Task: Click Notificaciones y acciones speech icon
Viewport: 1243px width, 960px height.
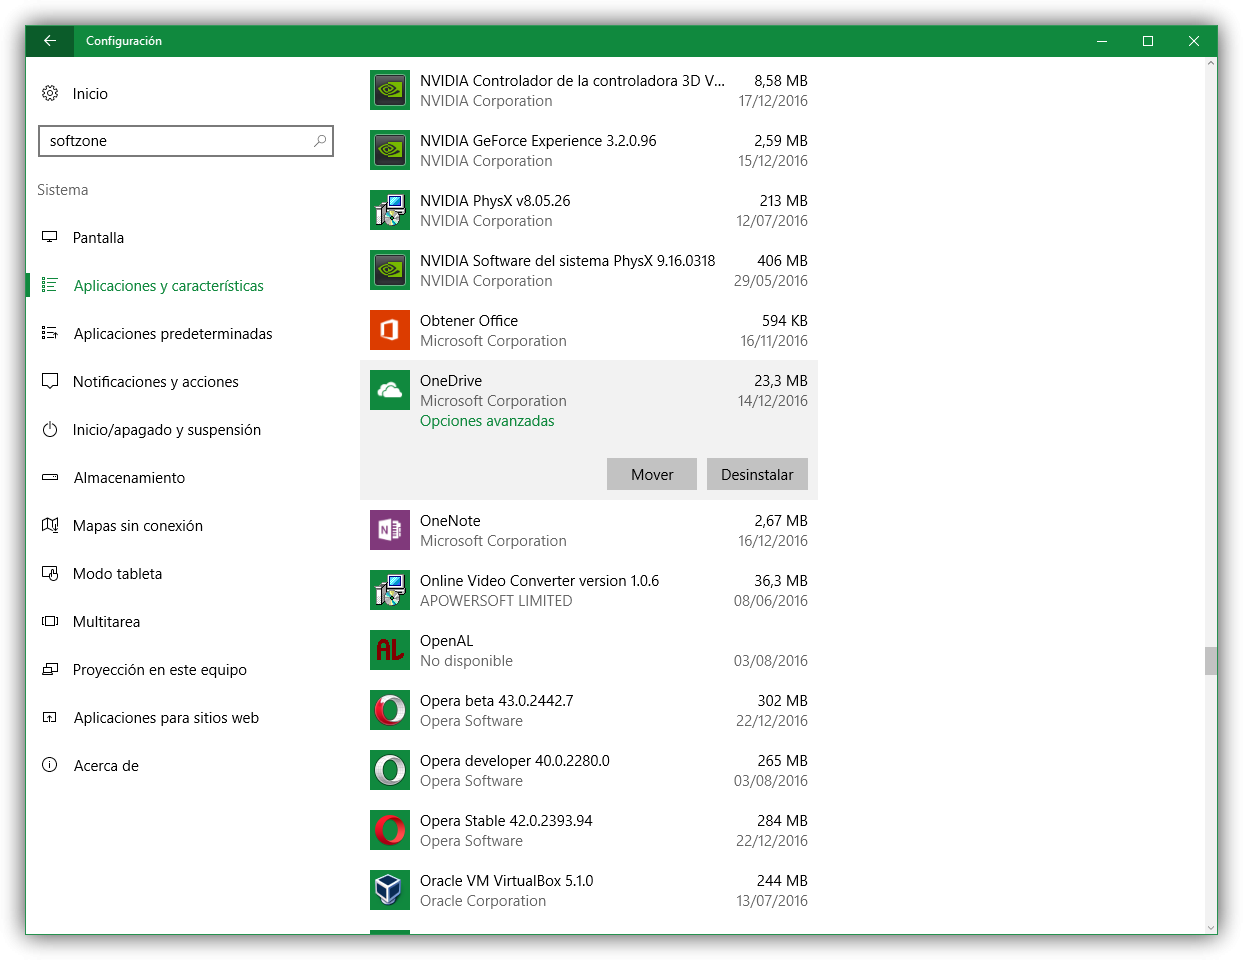Action: coord(50,381)
